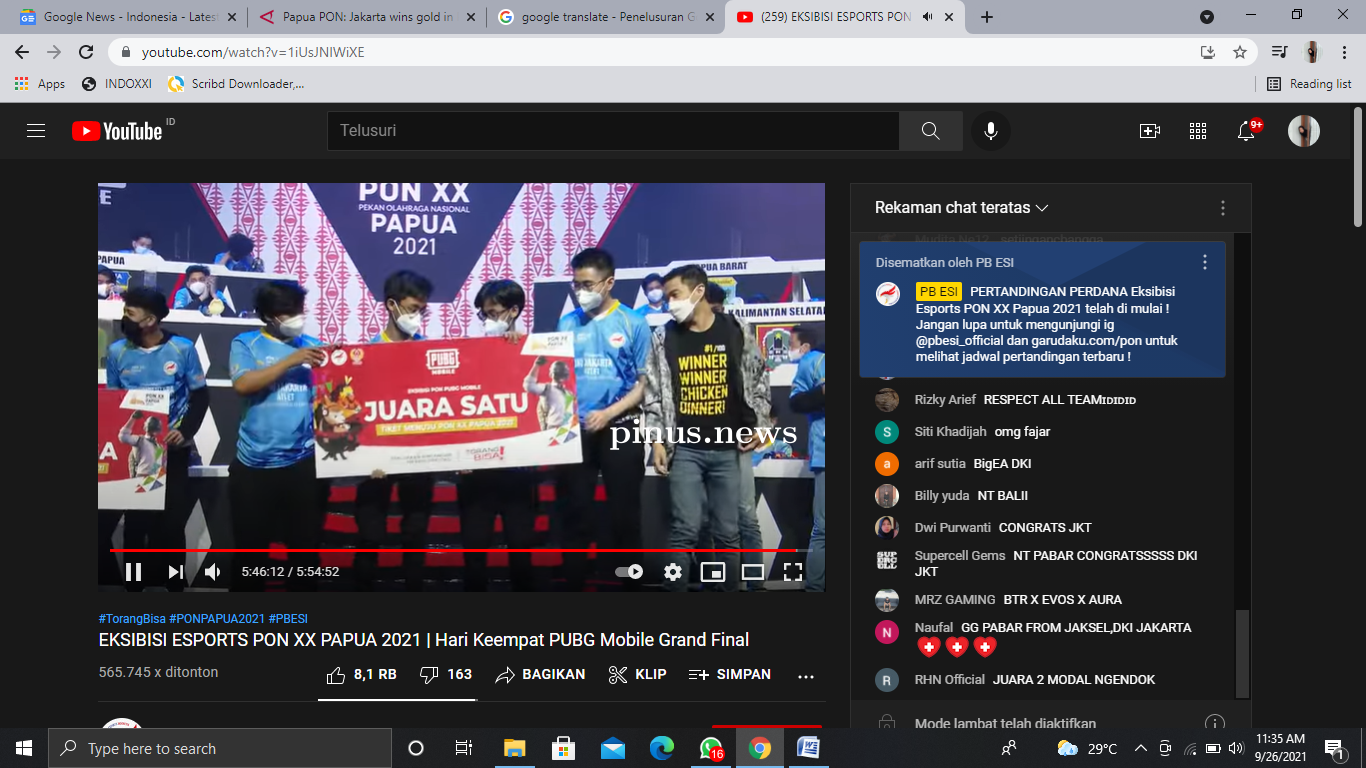Click the Supercell Gems chat message
Viewport: 1366px width, 768px height.
click(1055, 563)
